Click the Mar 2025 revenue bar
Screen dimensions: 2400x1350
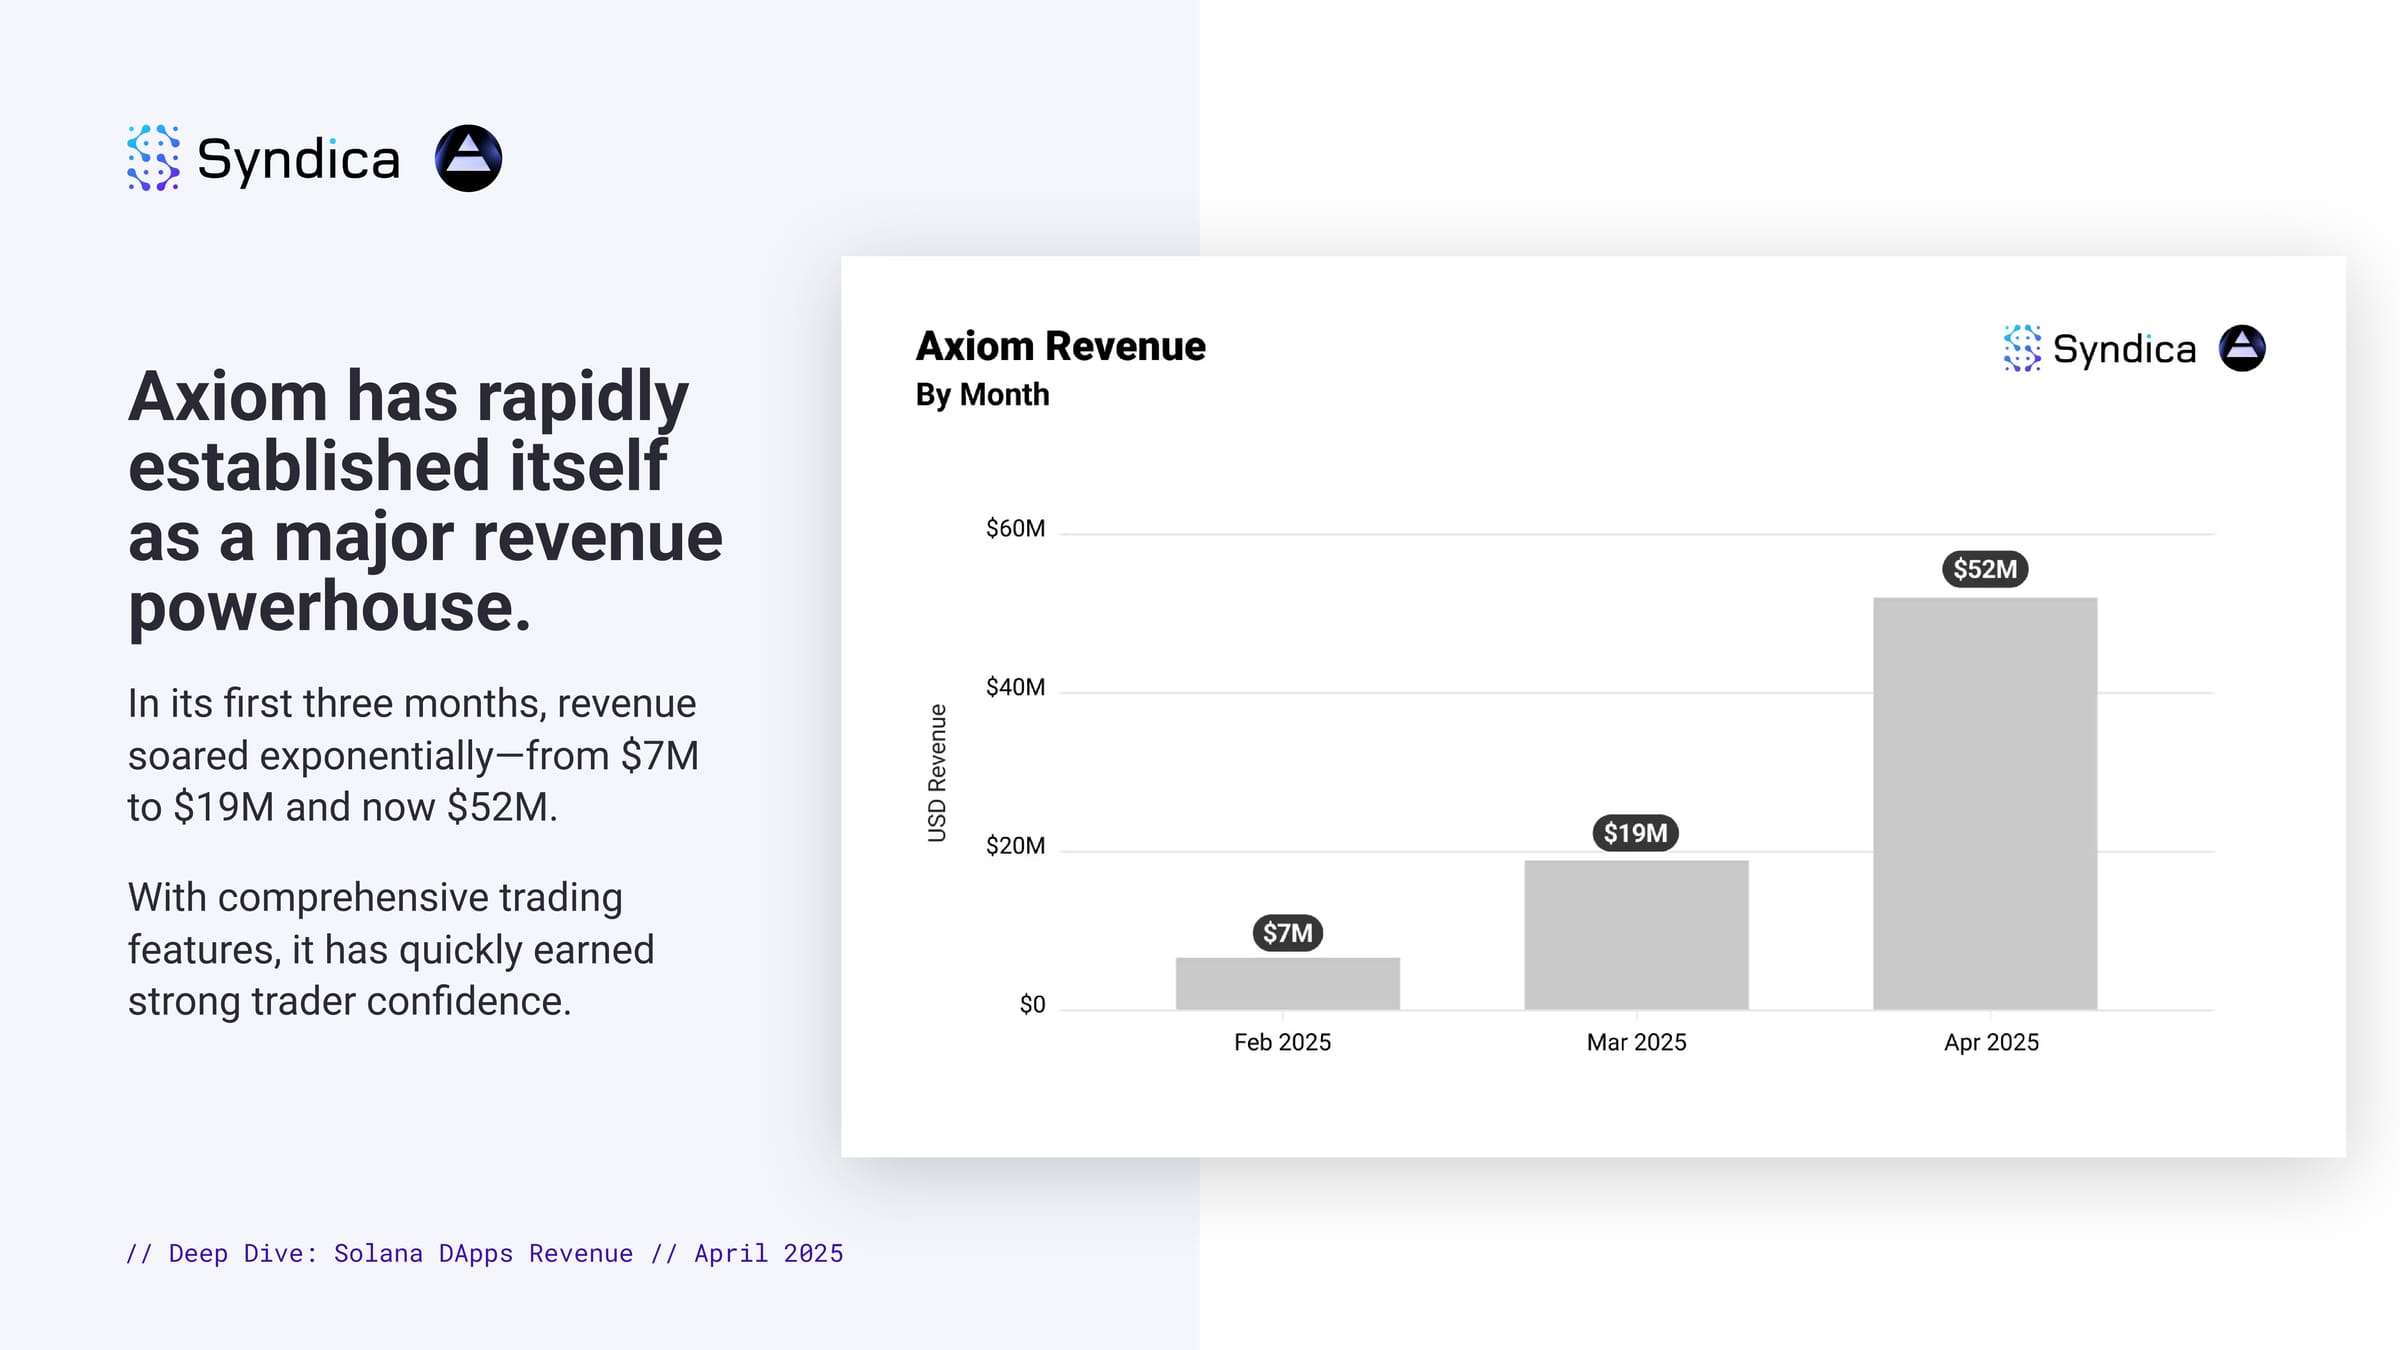1636,935
